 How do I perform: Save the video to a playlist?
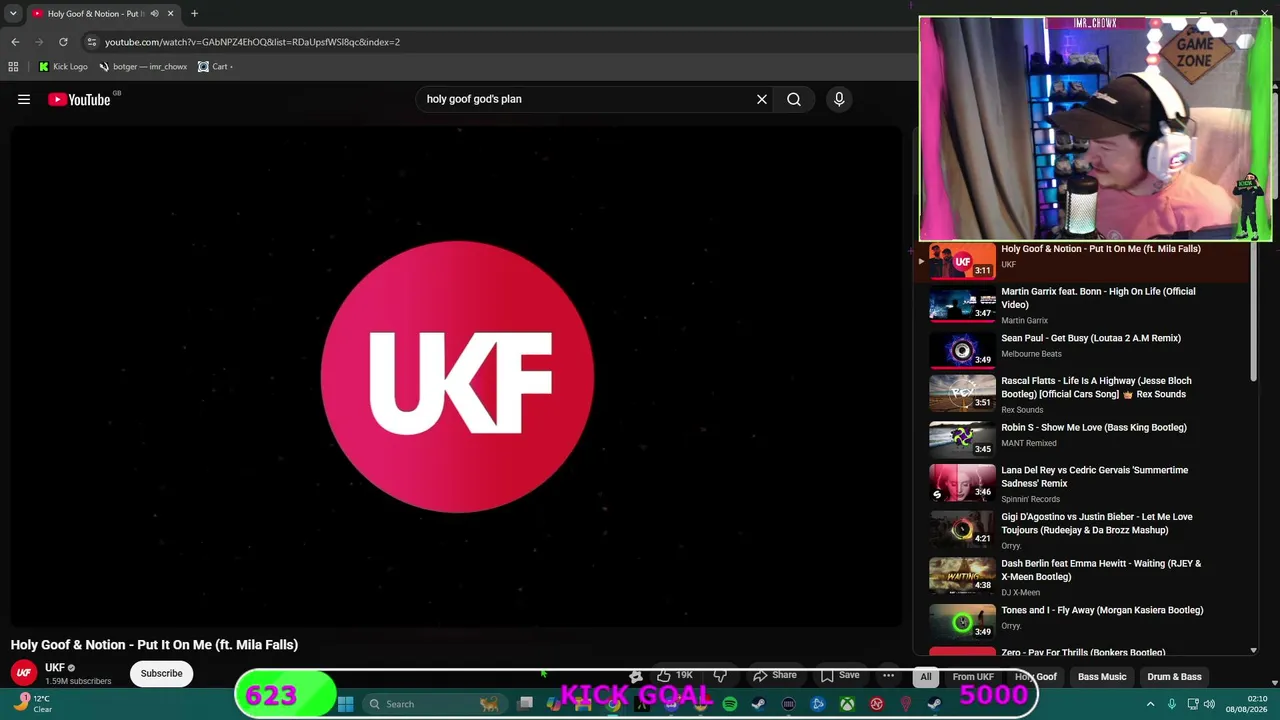pyautogui.click(x=840, y=675)
